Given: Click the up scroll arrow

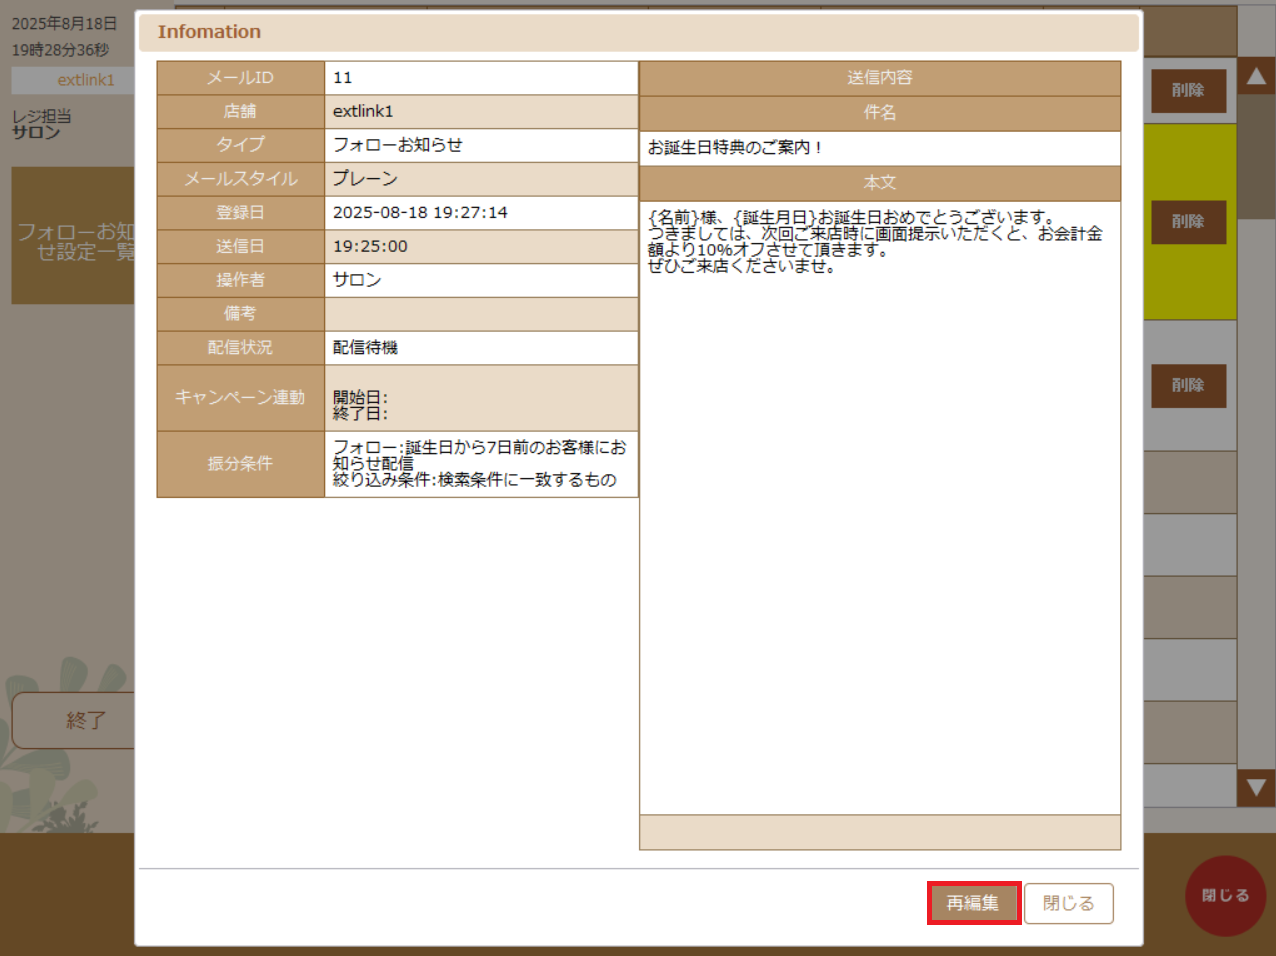Looking at the screenshot, I should tap(1257, 75).
